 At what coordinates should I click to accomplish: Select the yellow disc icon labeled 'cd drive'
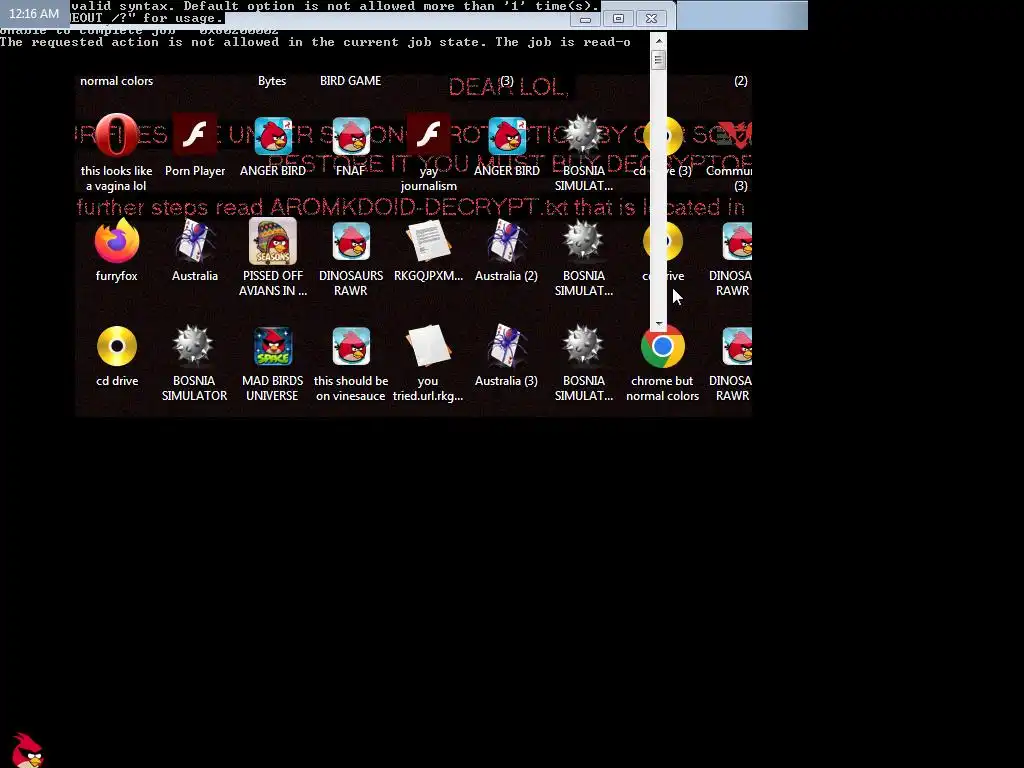117,346
